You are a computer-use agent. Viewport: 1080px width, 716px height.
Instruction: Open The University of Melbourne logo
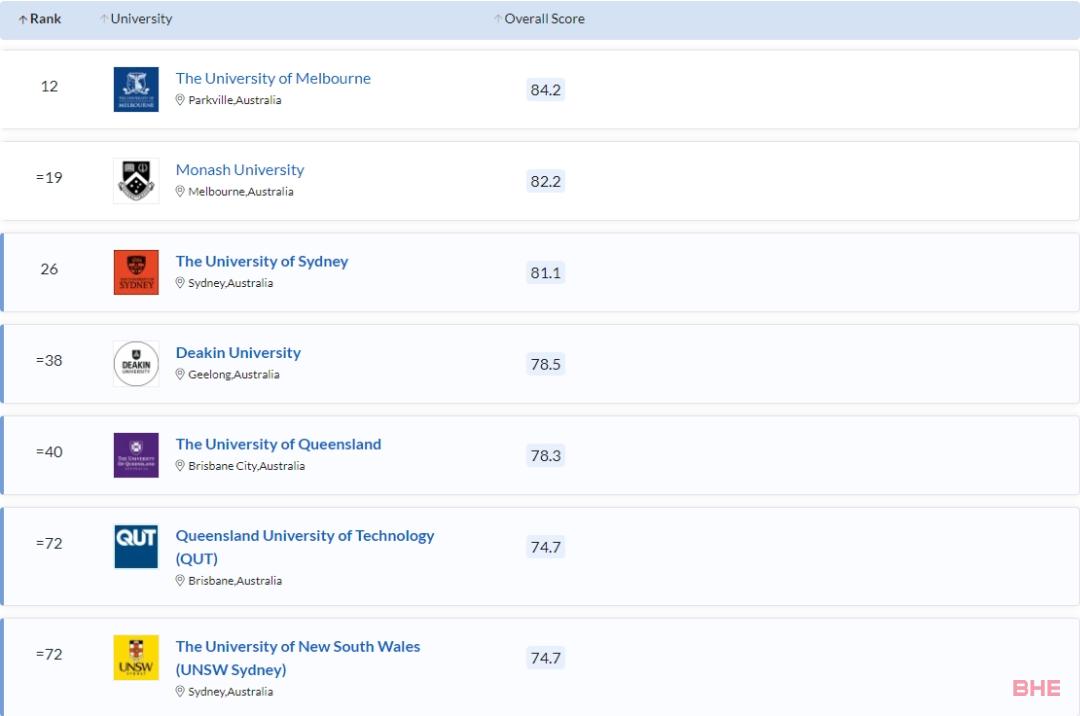[136, 90]
